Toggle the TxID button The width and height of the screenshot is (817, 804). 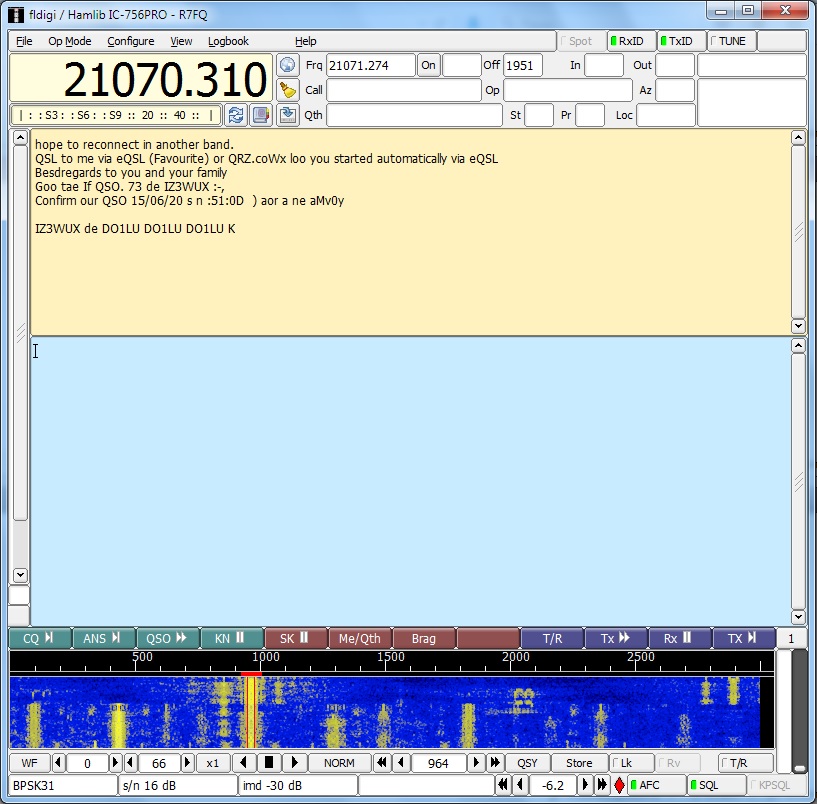(680, 41)
